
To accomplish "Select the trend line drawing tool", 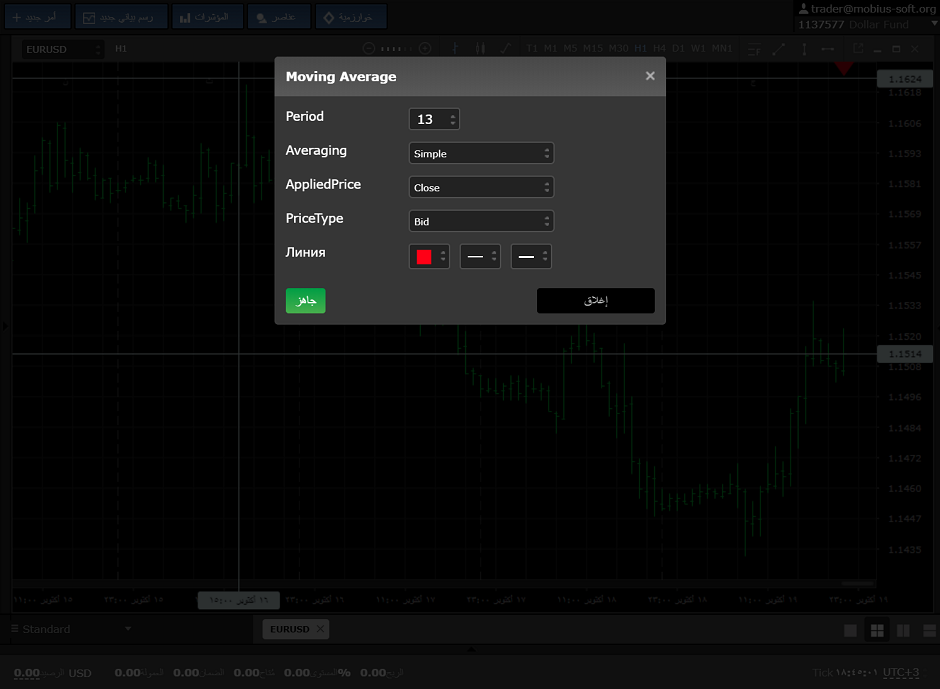I will tap(779, 49).
